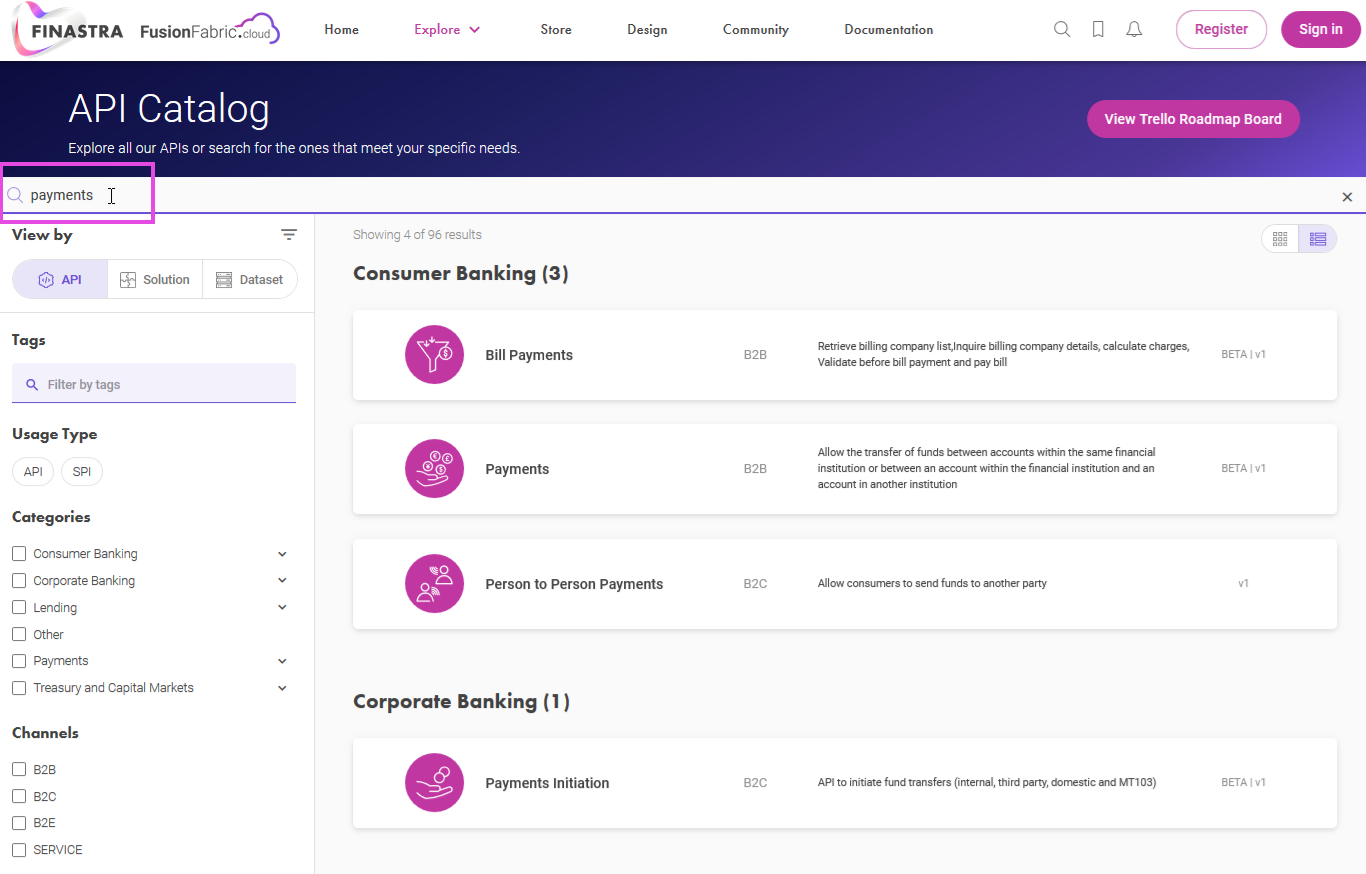Click the Sign in button

pos(1321,30)
